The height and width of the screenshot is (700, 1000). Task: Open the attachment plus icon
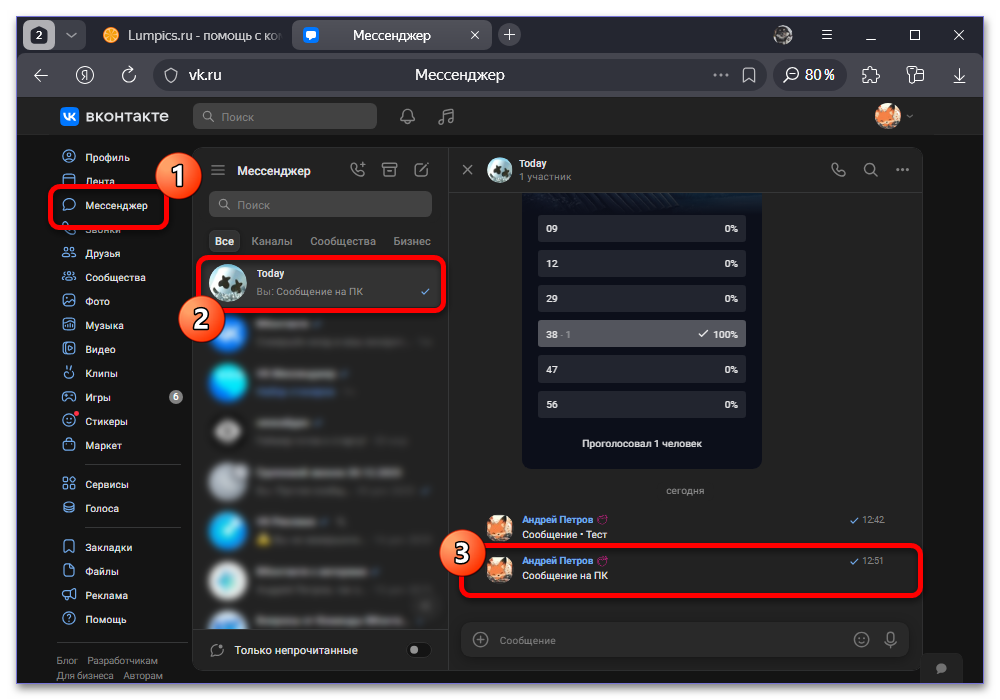click(x=480, y=639)
